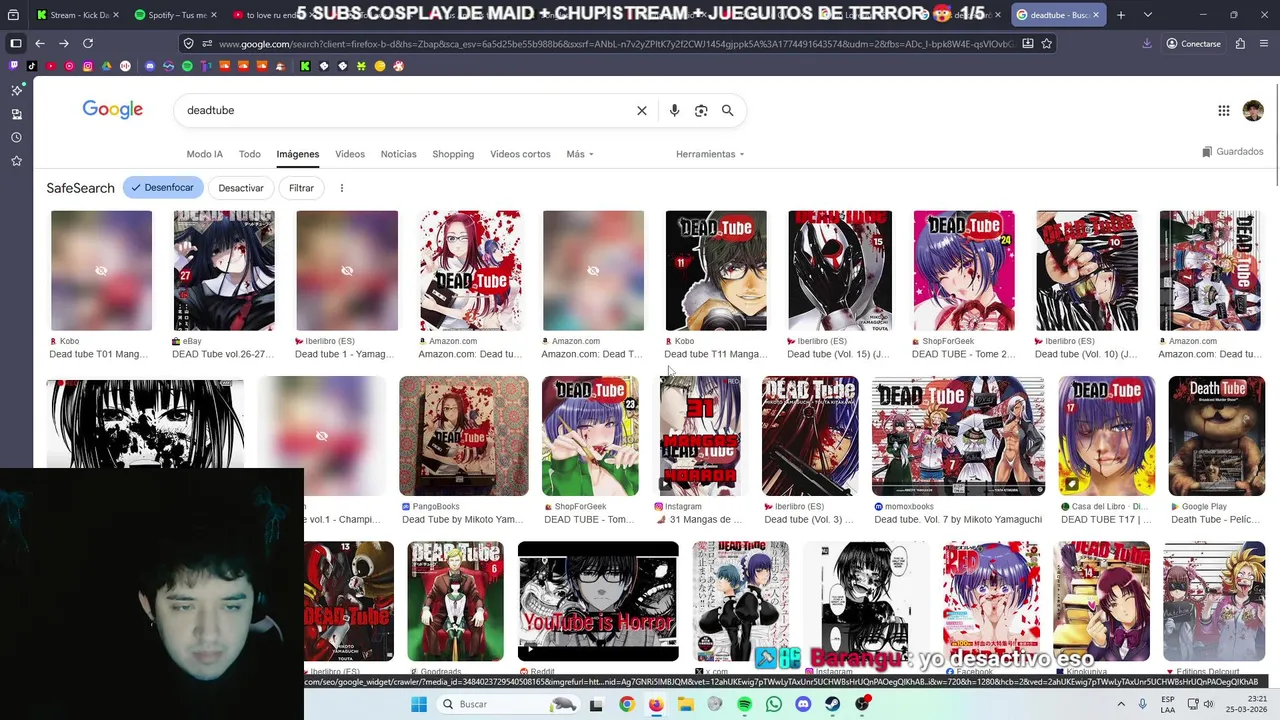Expand the Más search category dropdown

pyautogui.click(x=580, y=154)
